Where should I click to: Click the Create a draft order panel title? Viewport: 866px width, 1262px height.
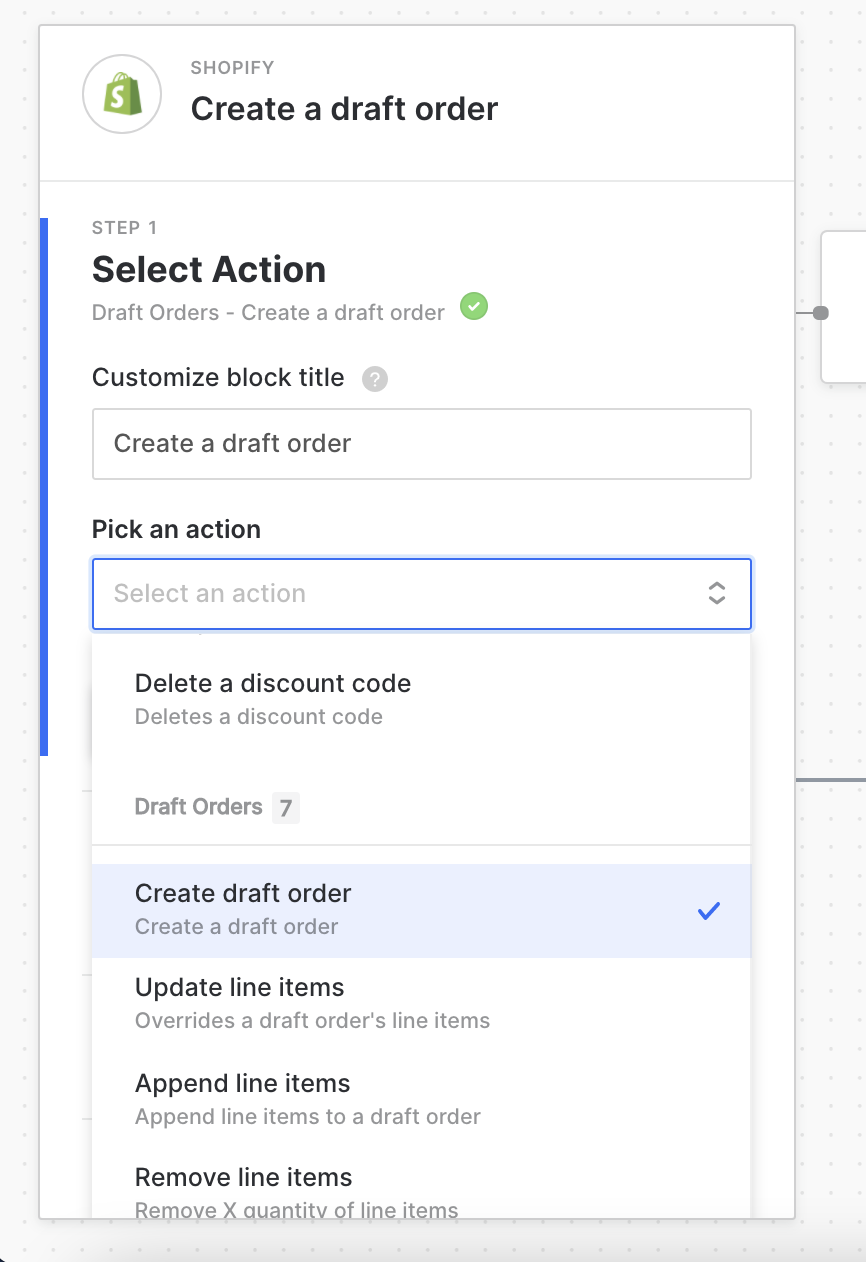click(344, 108)
